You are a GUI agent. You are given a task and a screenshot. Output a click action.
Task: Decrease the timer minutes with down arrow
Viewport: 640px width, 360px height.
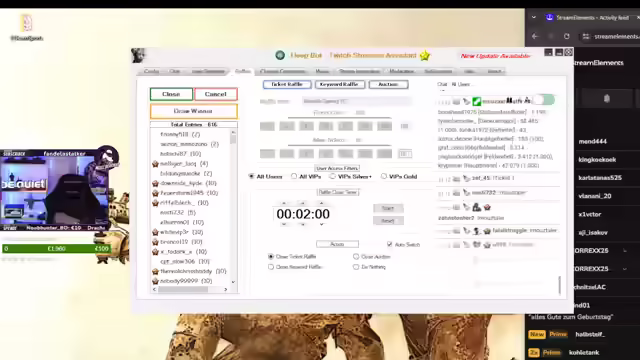(303, 224)
